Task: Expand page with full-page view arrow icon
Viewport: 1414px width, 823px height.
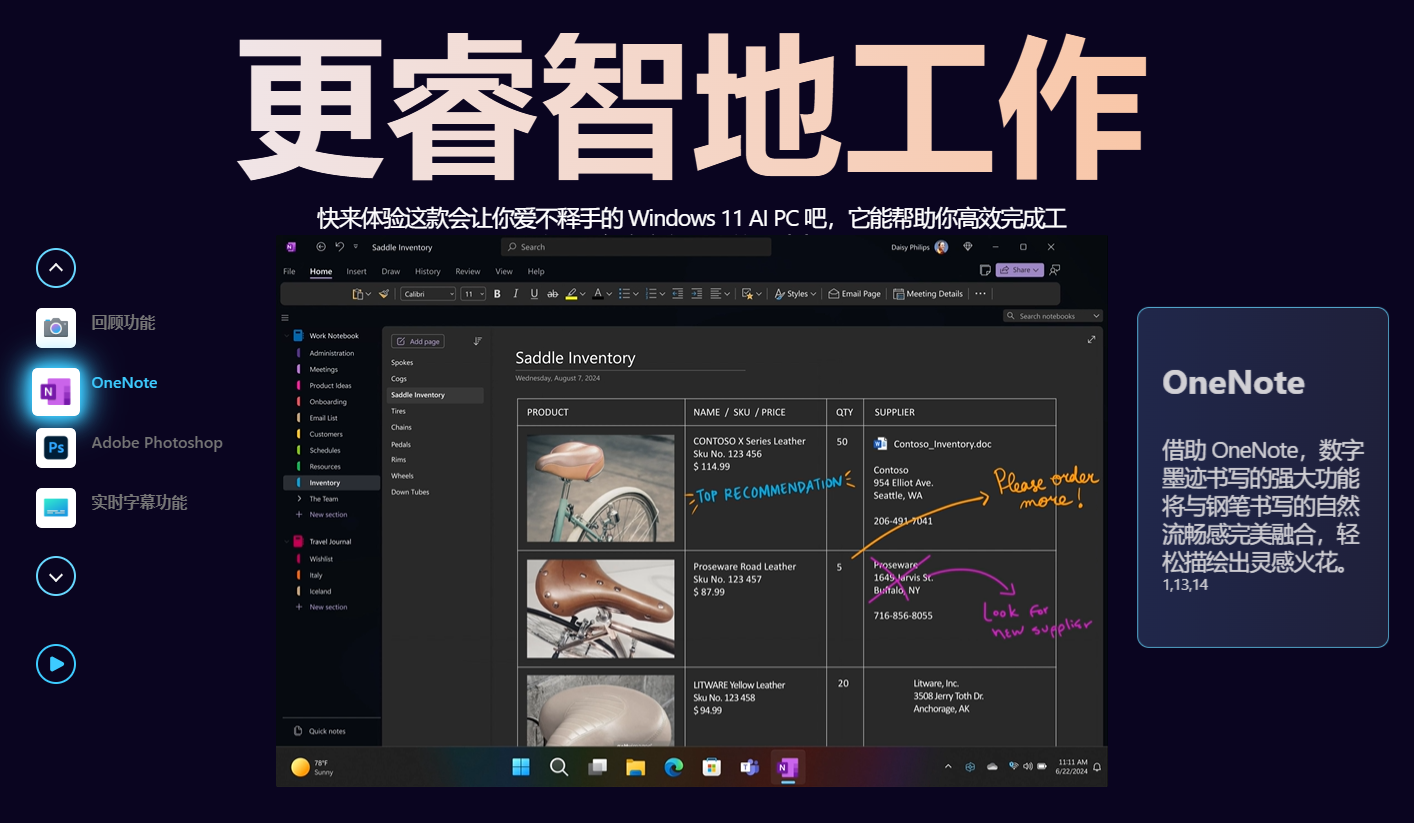Action: point(1091,339)
